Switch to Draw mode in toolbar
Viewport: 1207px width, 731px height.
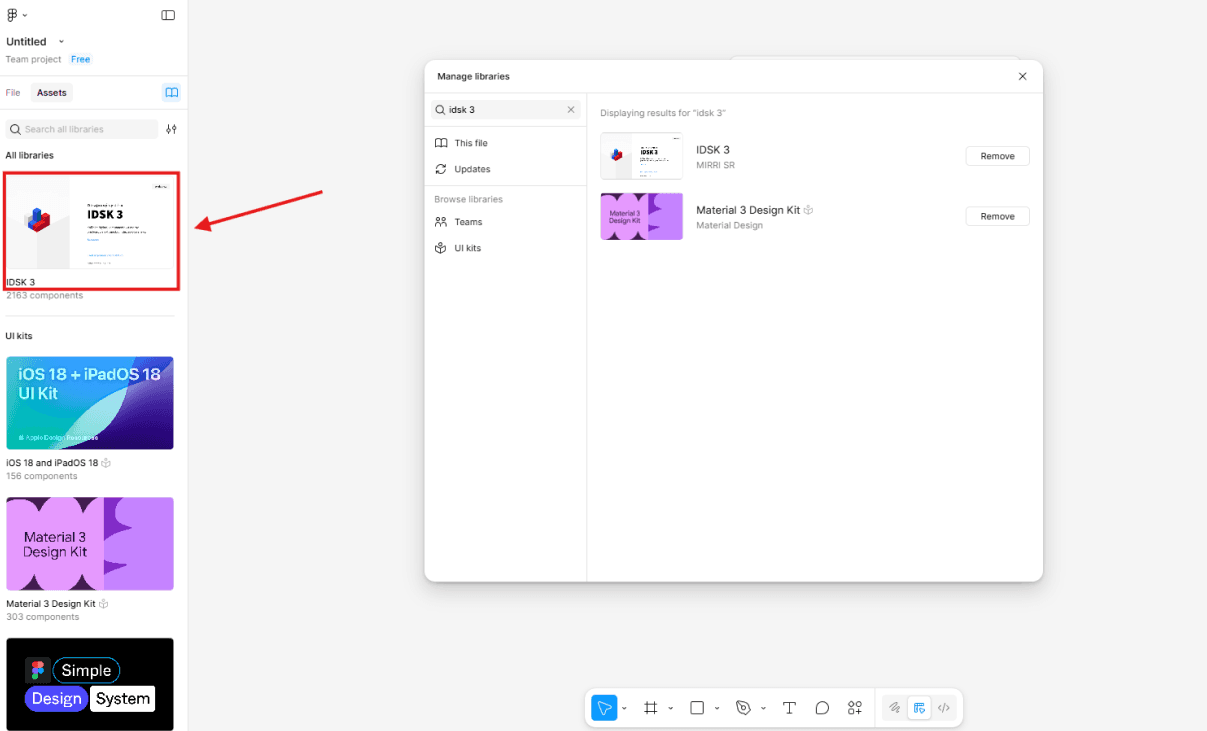click(895, 708)
